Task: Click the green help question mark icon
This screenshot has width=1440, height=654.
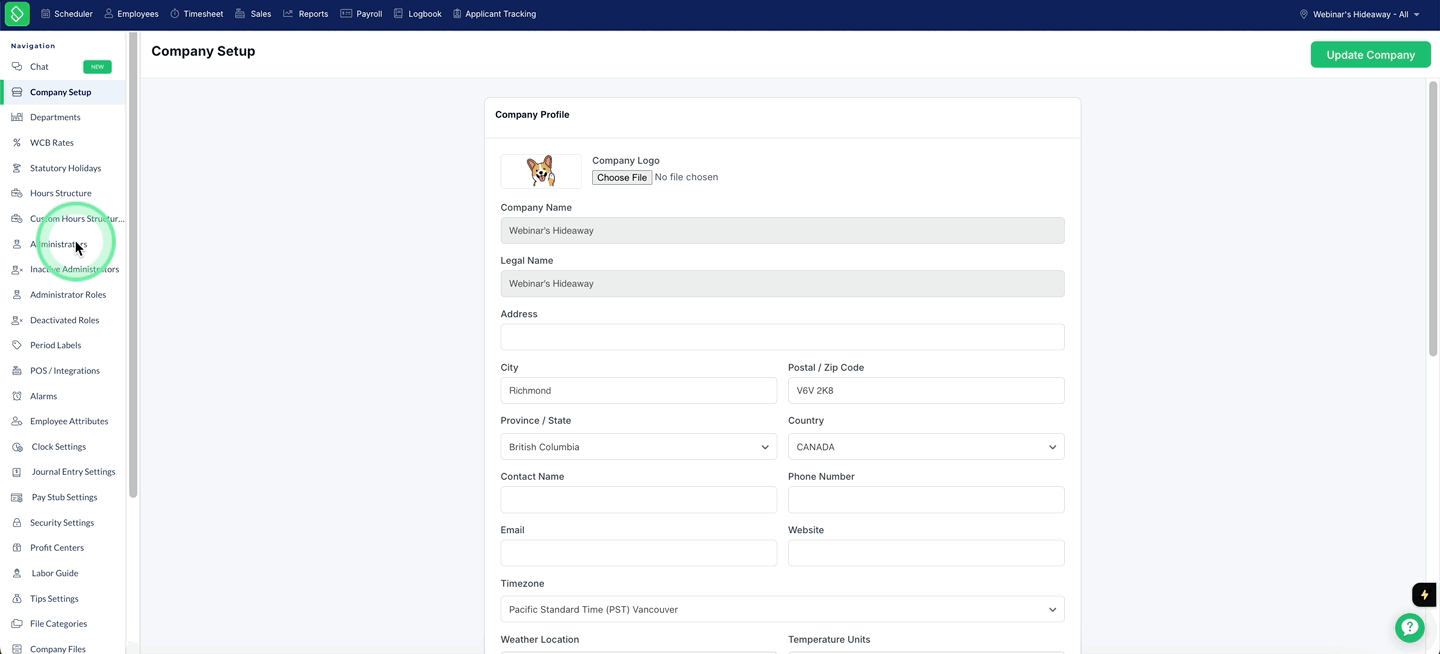Action: 1410,627
